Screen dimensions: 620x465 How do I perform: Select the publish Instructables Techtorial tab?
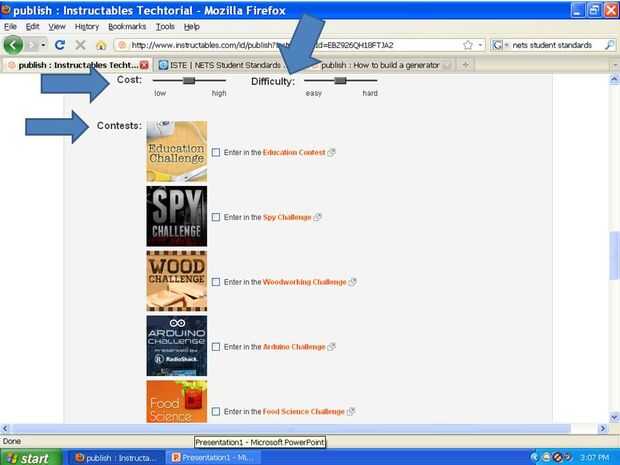[78, 65]
